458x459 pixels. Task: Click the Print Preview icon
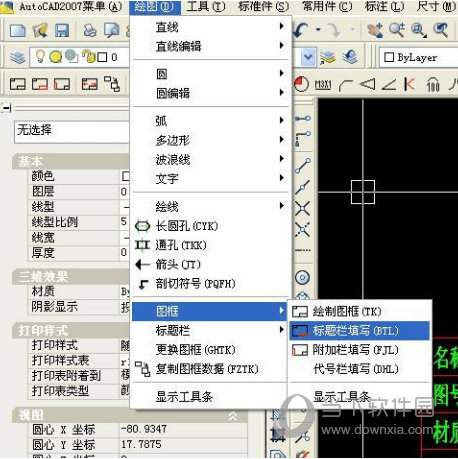point(112,30)
